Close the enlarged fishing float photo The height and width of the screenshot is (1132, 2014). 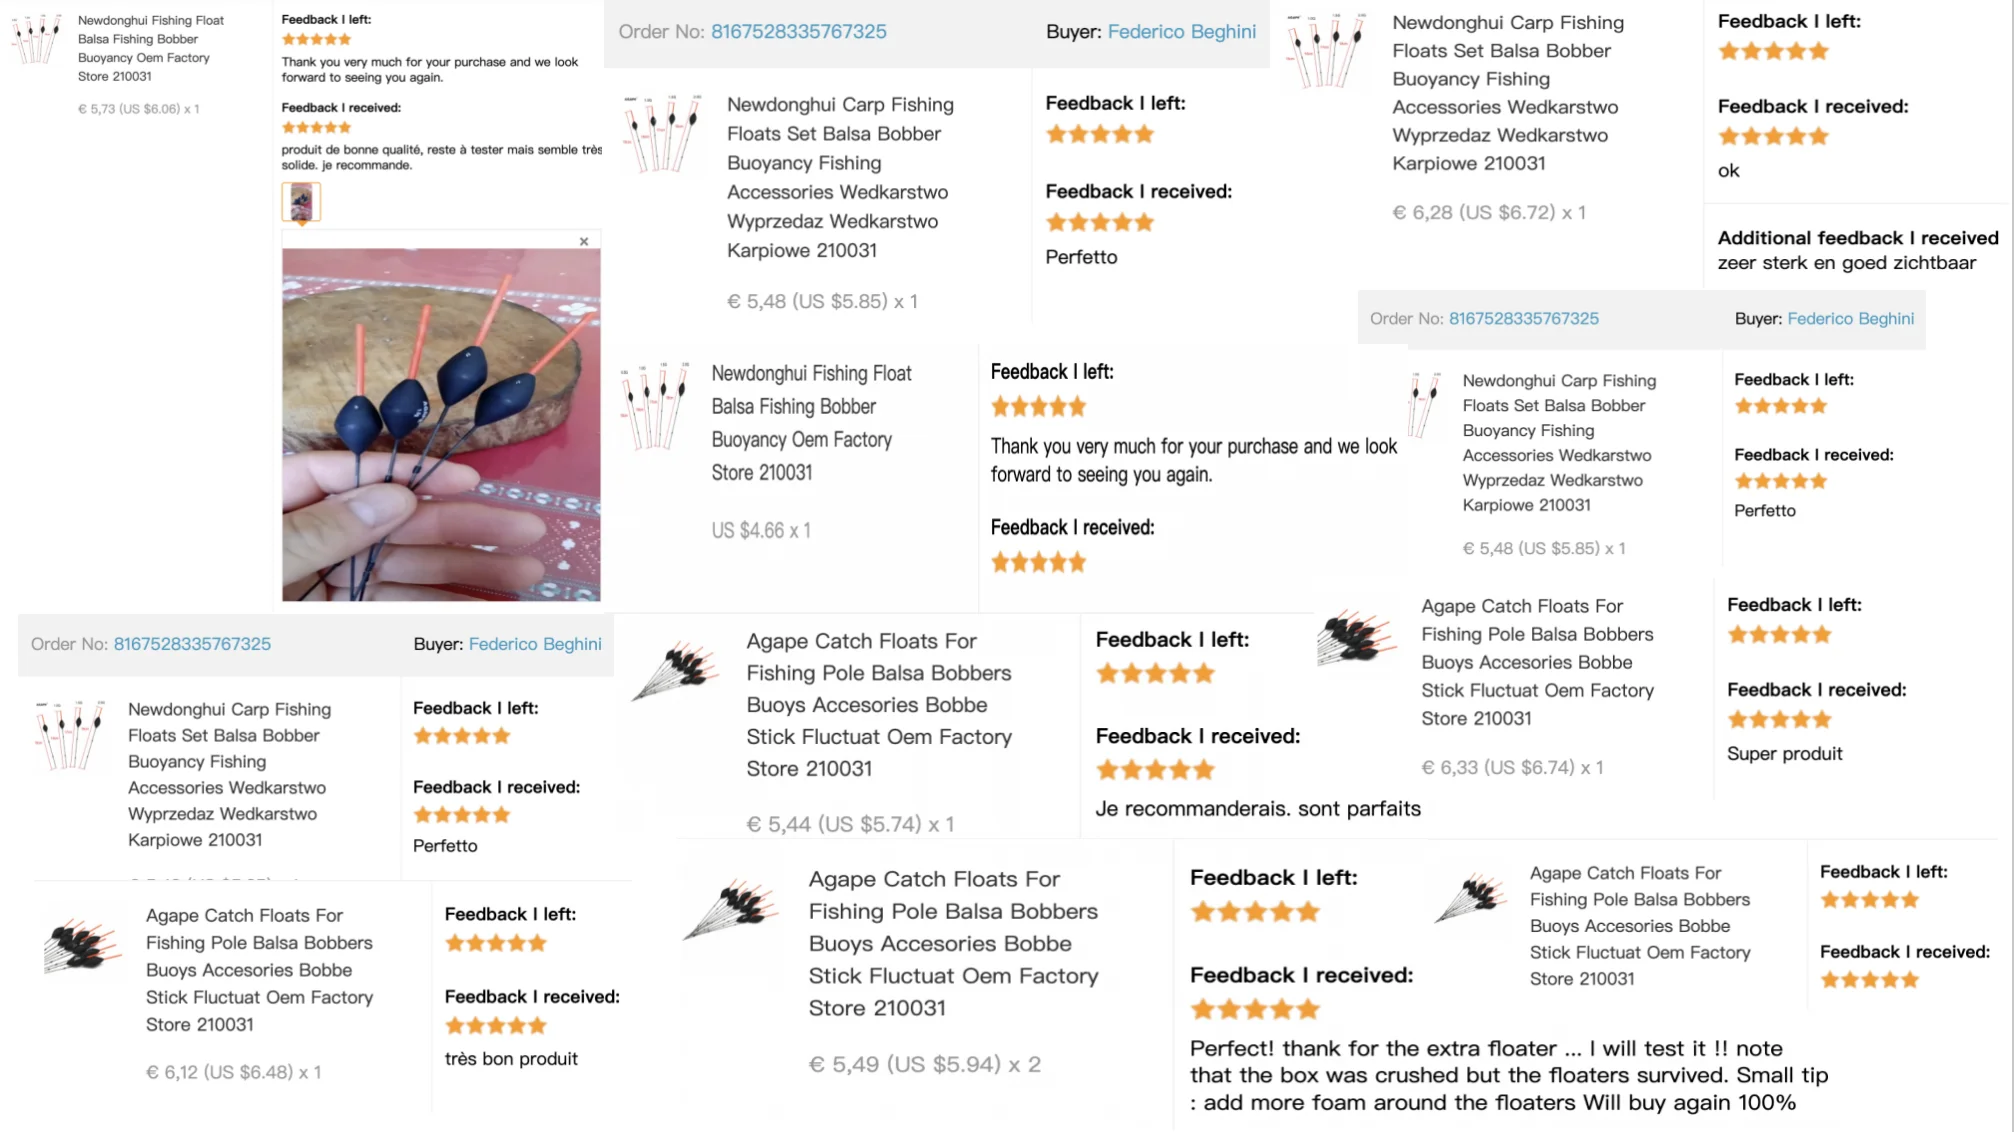(584, 241)
